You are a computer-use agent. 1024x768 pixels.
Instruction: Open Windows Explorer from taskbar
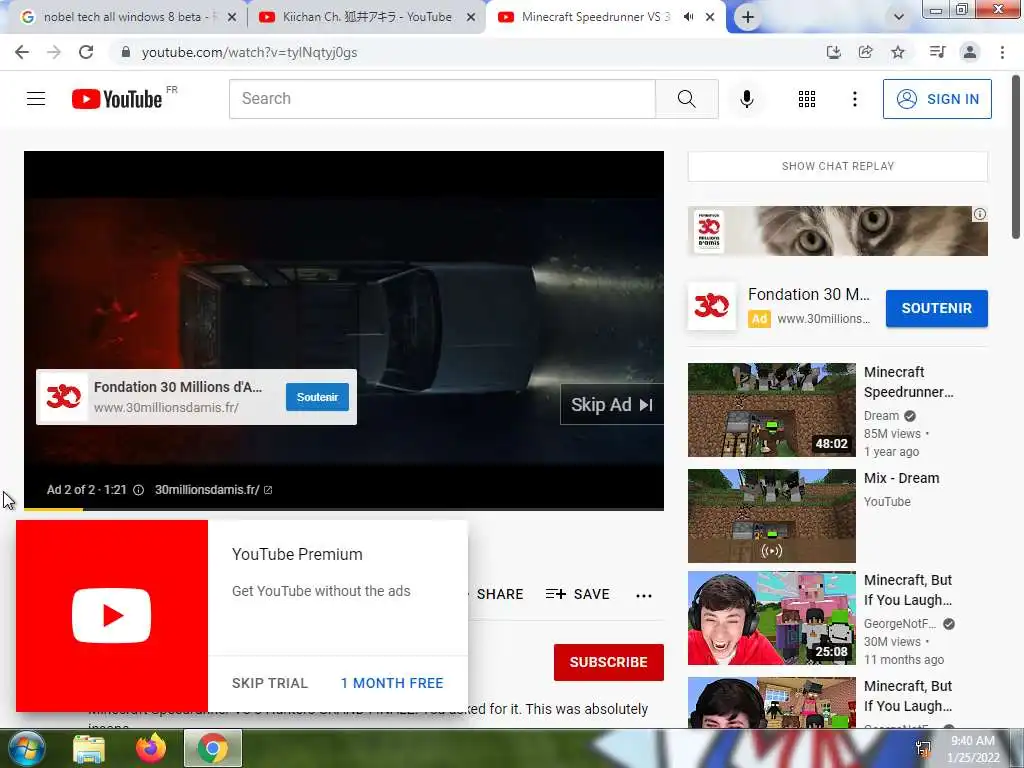89,748
